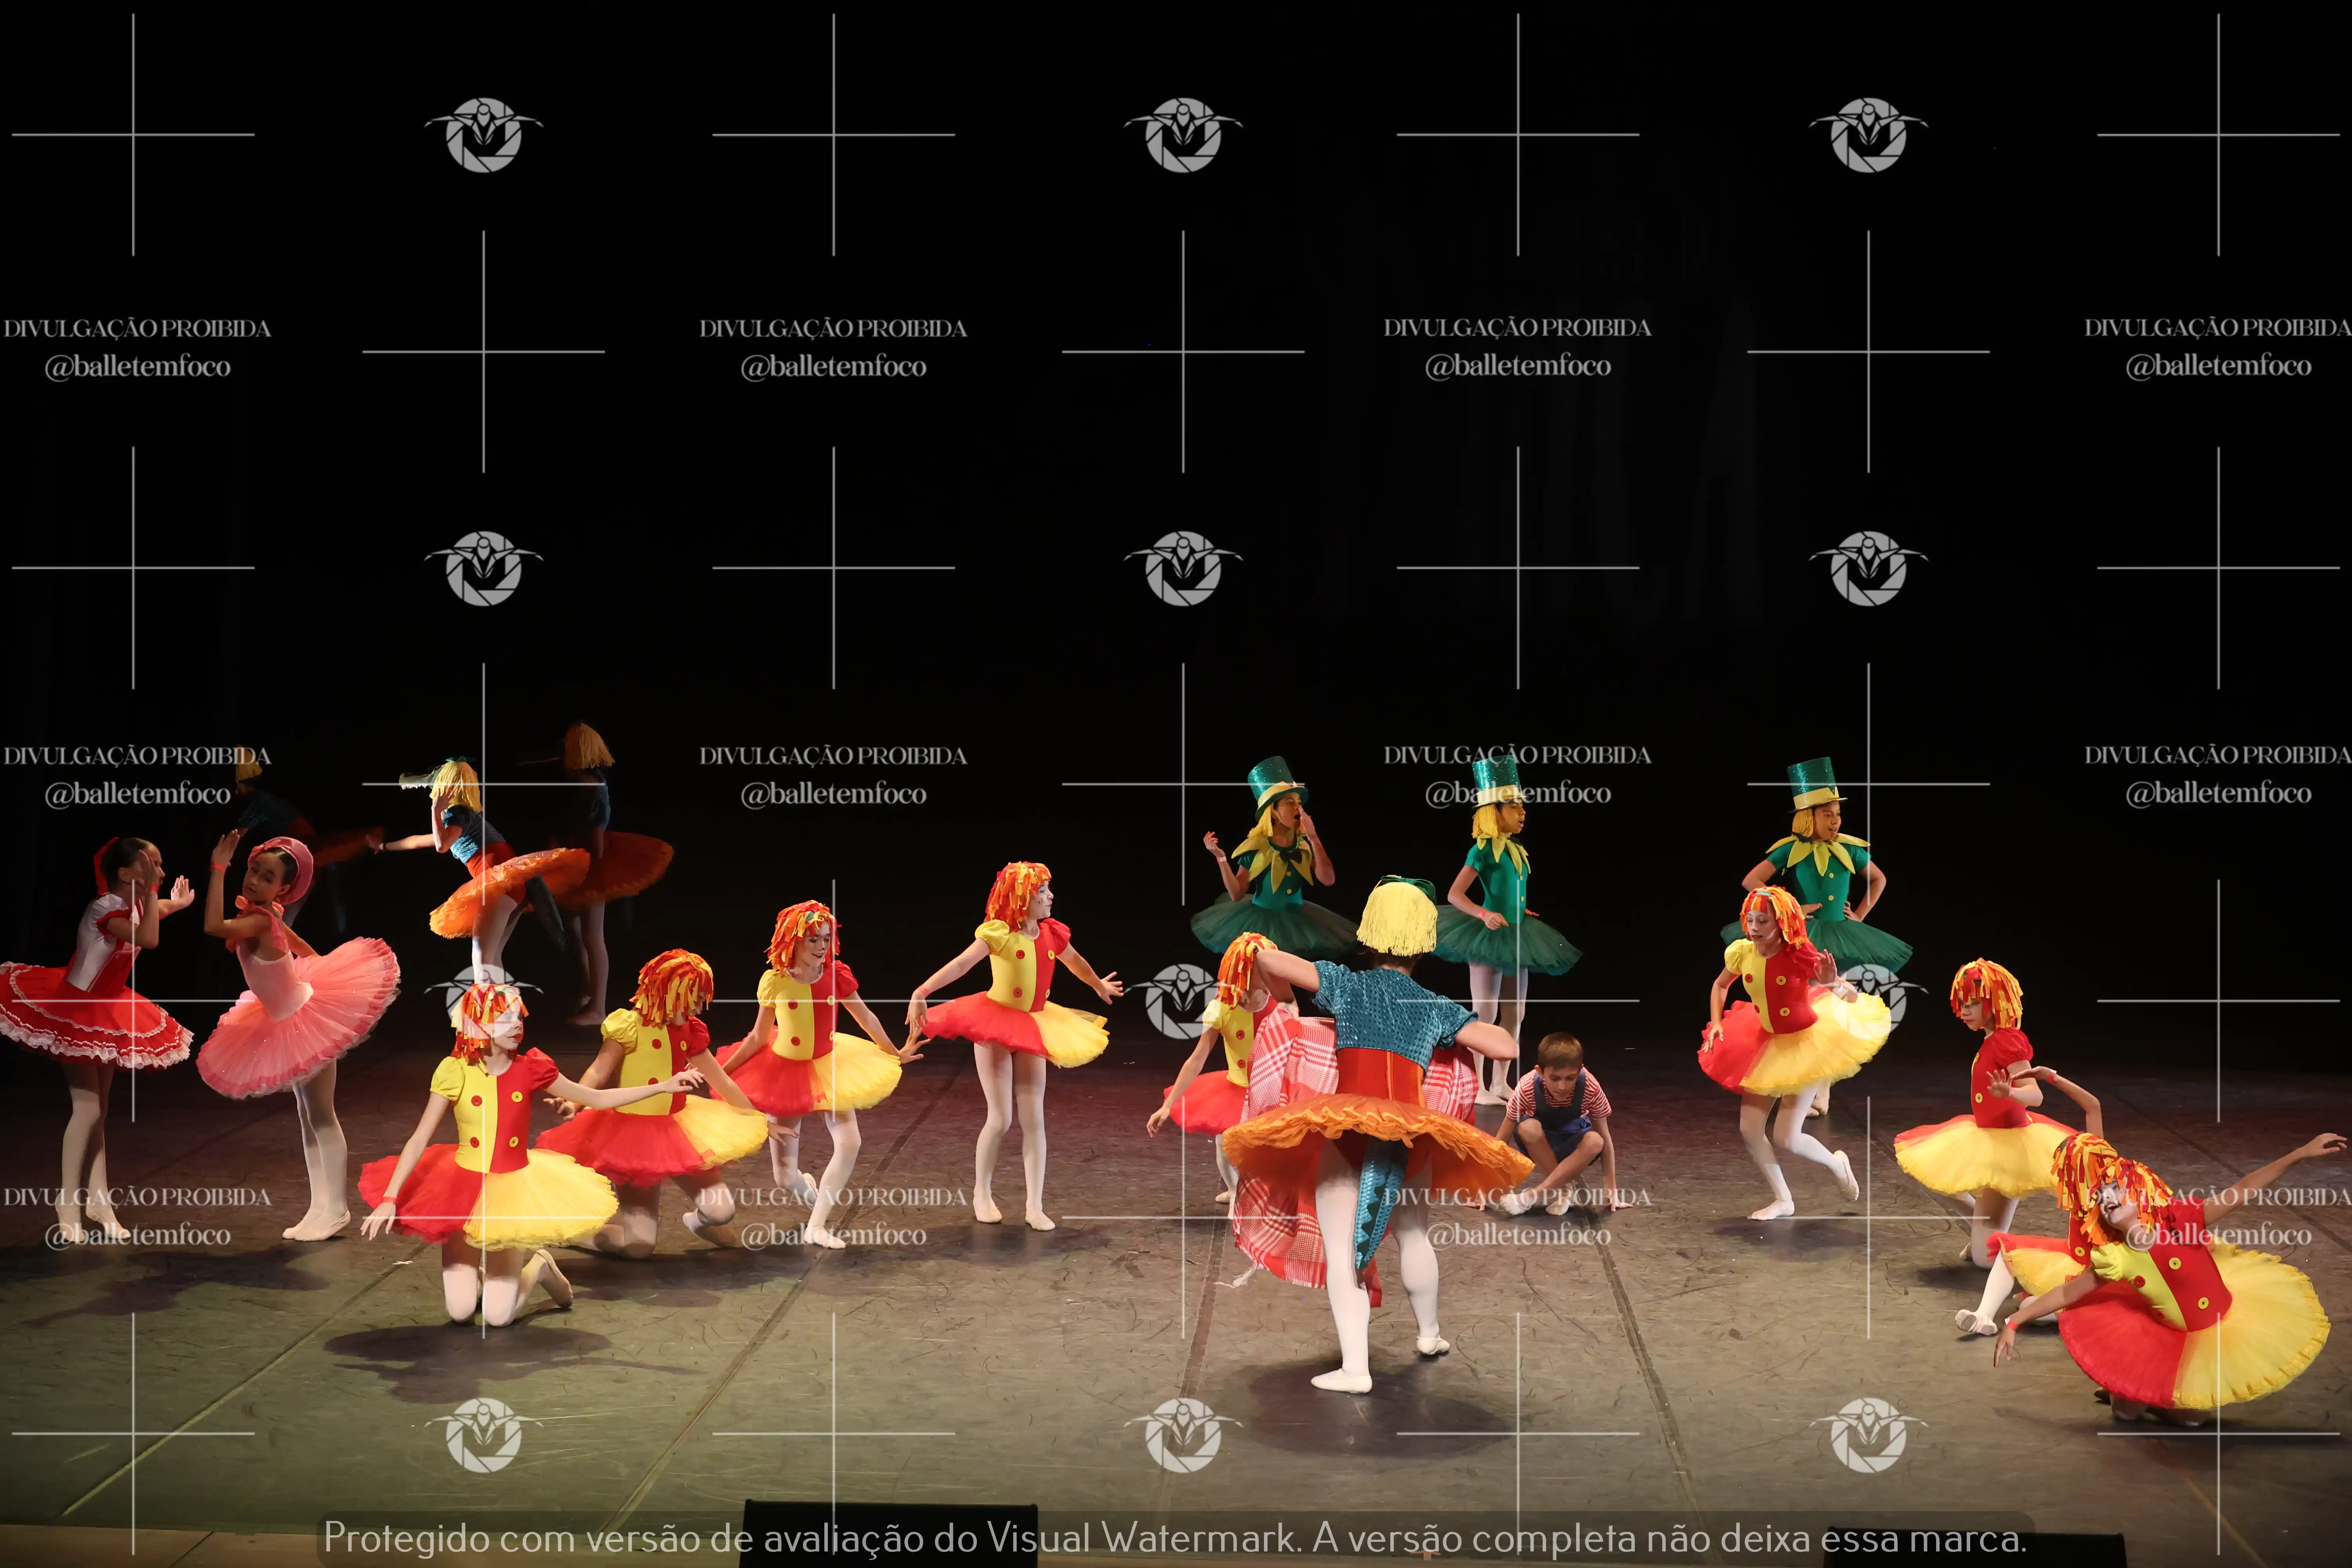Click the top-left camera shutter watermark logo
Viewport: 2352px width, 1568px height.
pyautogui.click(x=483, y=135)
